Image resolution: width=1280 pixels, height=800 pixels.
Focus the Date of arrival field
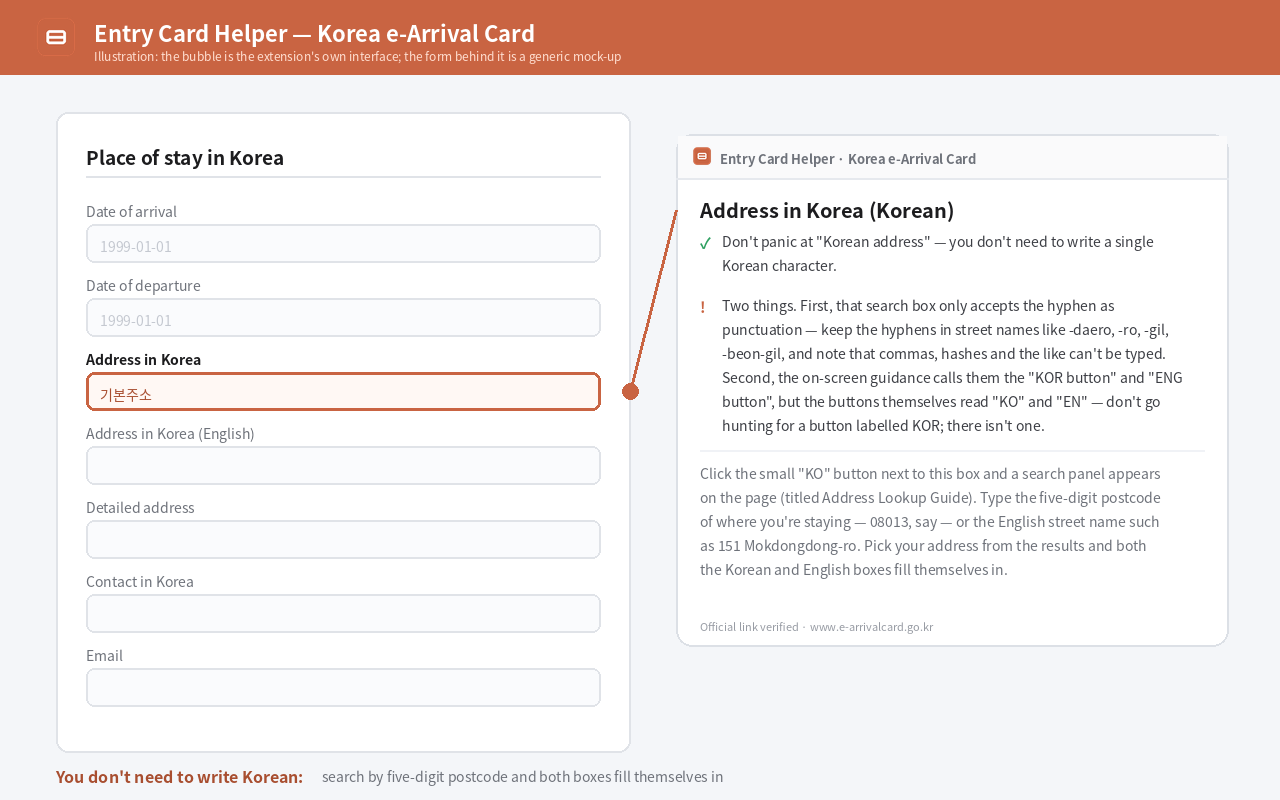[x=343, y=244]
